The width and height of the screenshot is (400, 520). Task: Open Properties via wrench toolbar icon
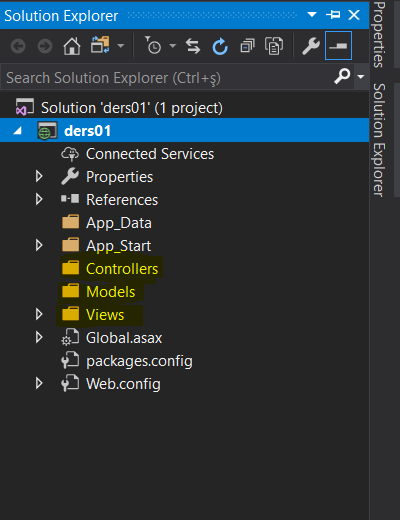tap(311, 46)
